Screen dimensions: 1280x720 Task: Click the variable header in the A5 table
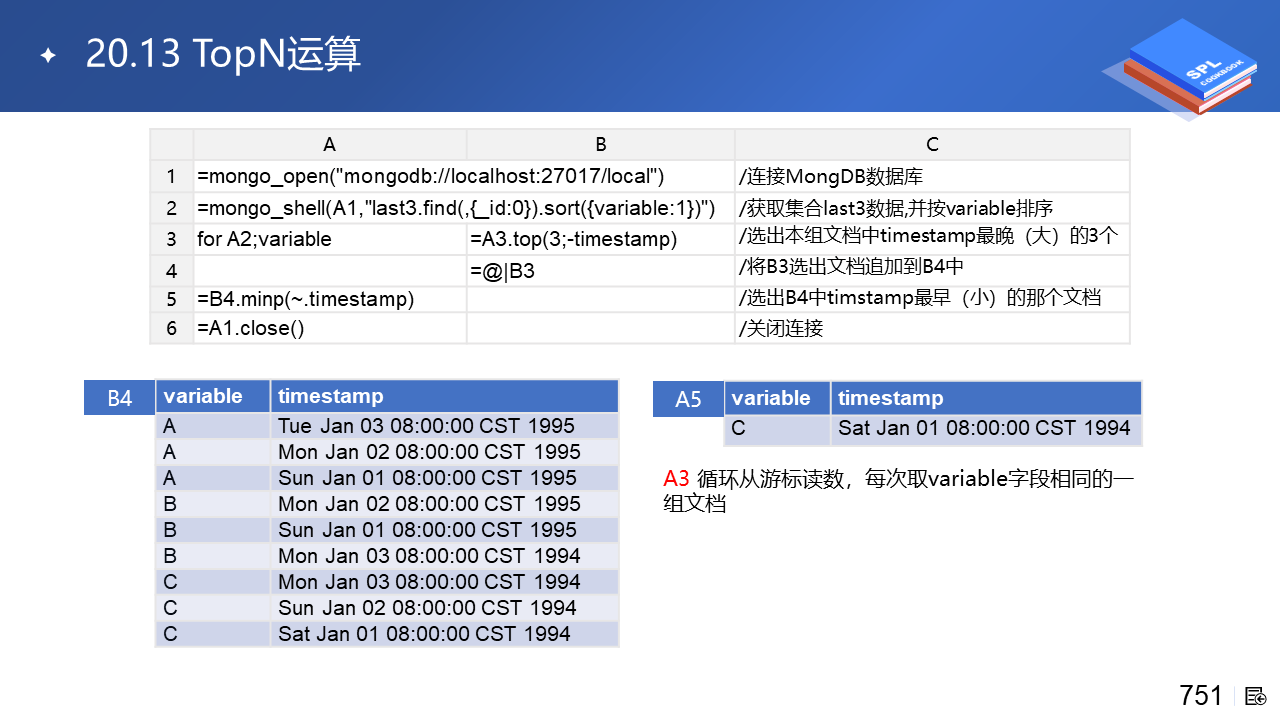click(777, 398)
